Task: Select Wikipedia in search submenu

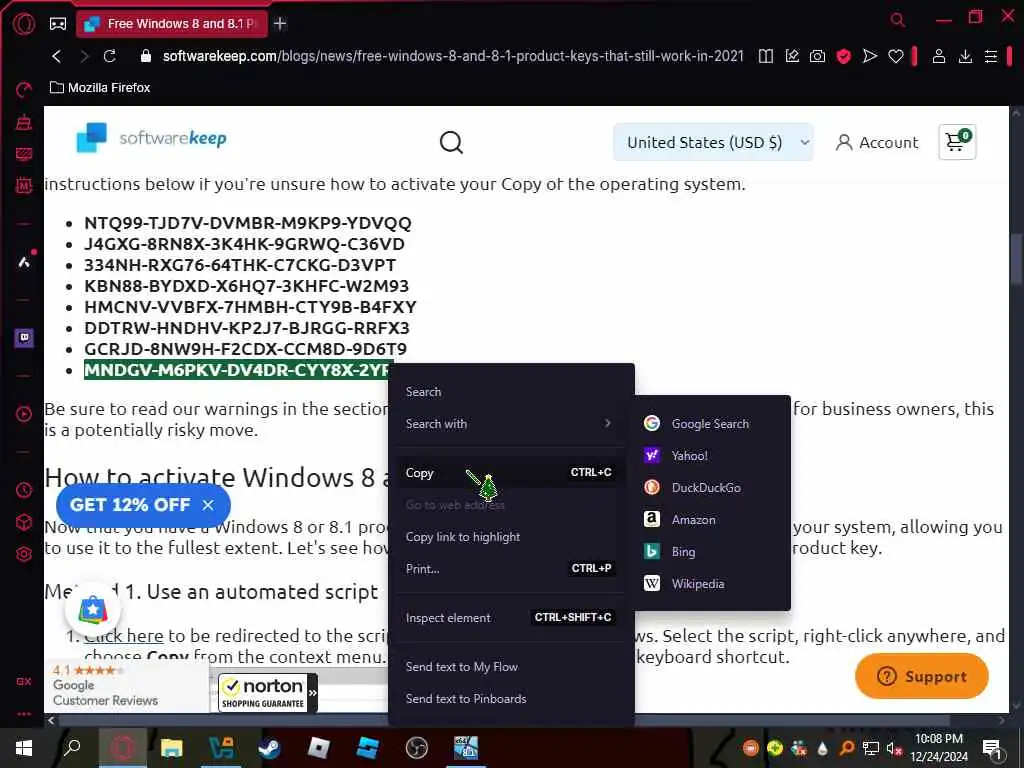Action: point(711,584)
